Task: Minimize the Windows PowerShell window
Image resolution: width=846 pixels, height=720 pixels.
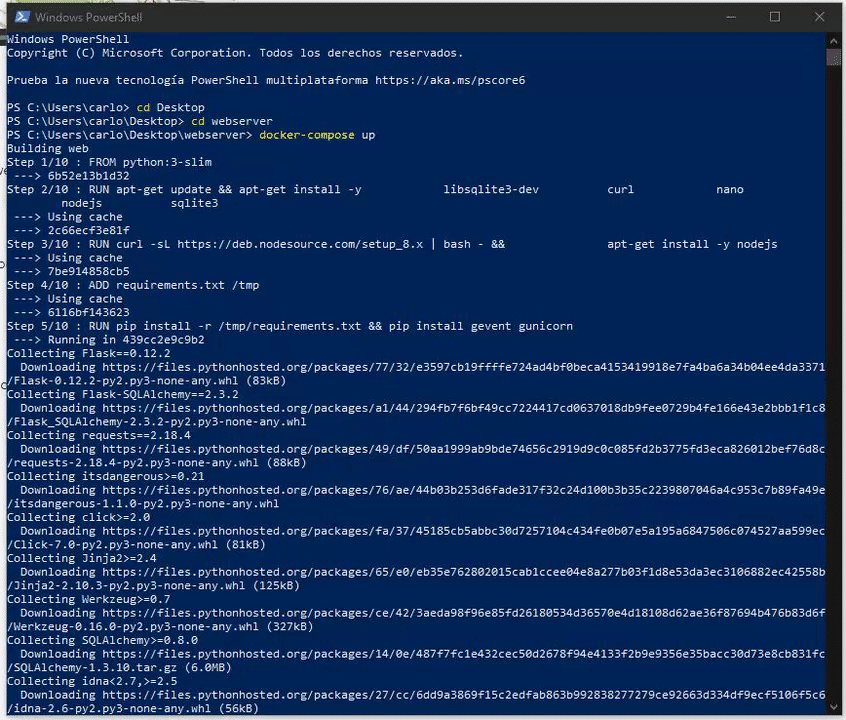Action: pos(731,17)
